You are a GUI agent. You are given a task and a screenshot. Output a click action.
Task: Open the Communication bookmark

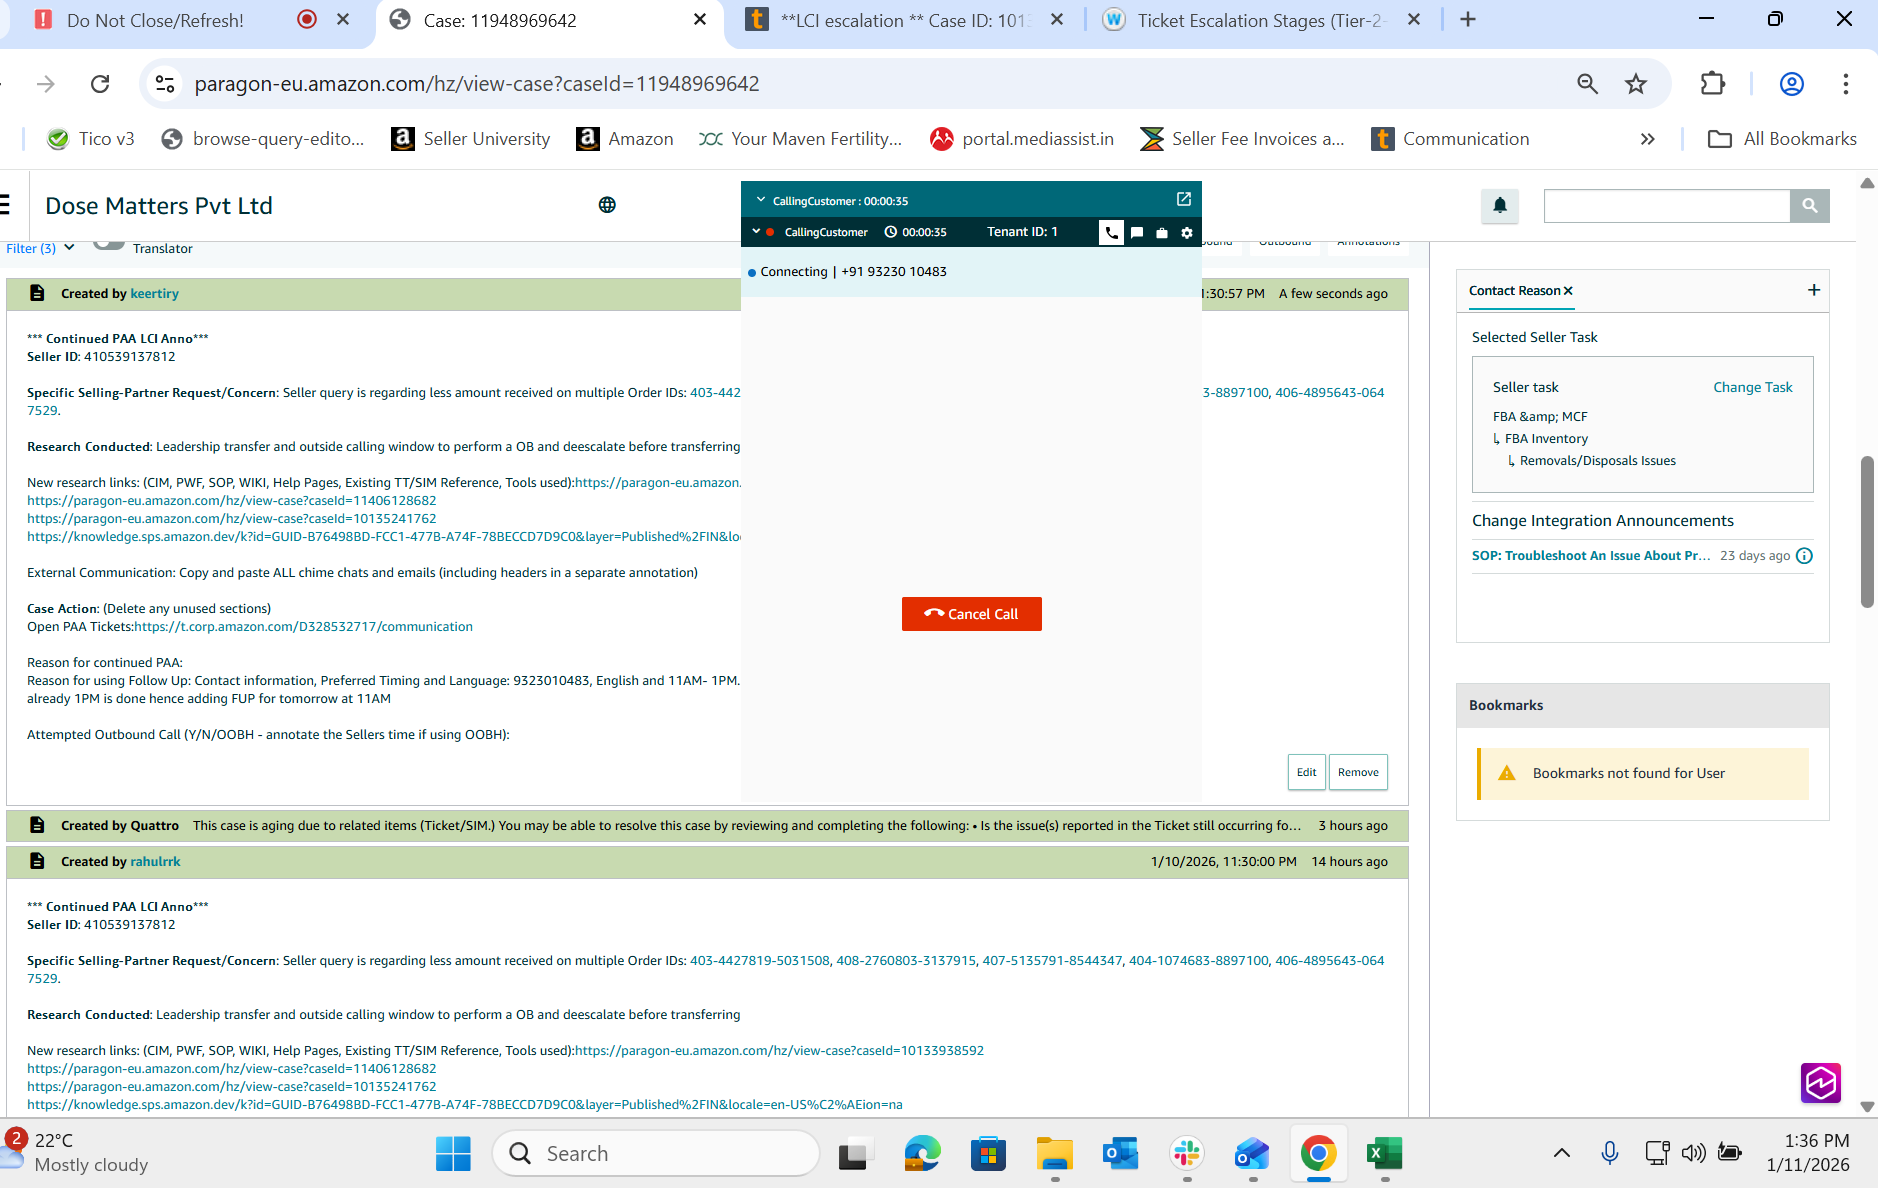coord(1451,139)
